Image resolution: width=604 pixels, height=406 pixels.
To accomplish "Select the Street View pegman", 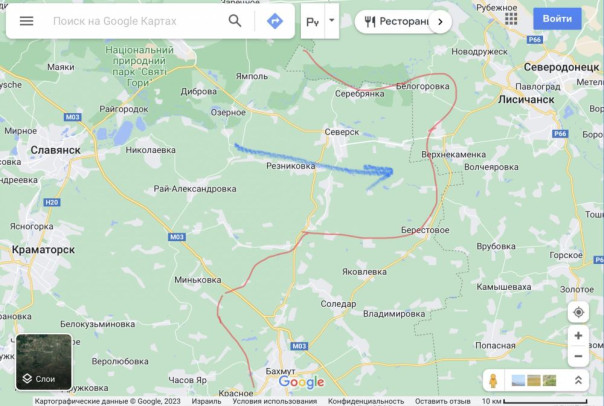I will [x=493, y=381].
